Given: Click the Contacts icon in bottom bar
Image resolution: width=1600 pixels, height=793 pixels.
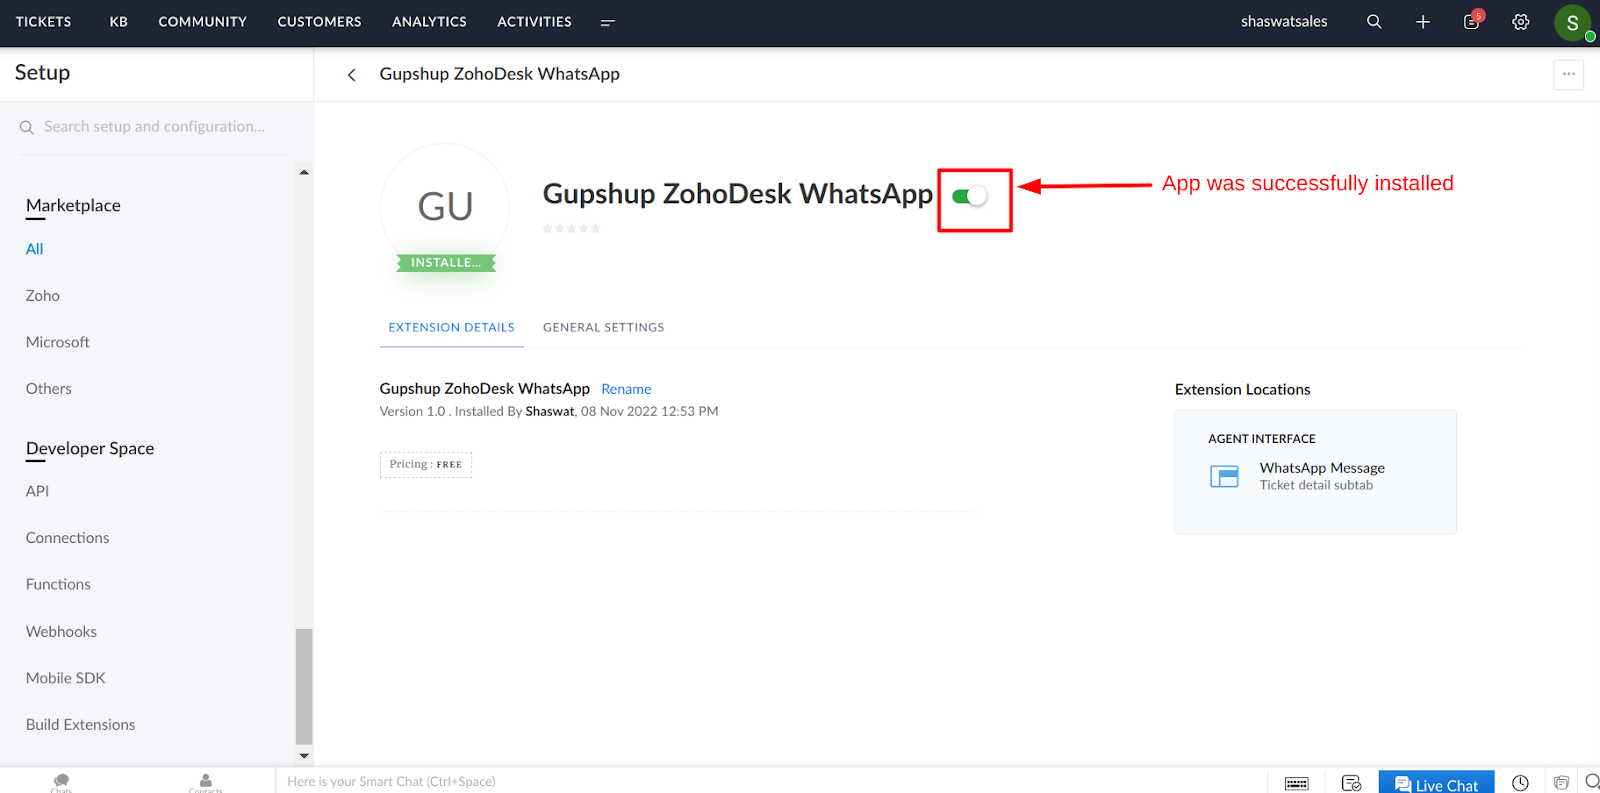Looking at the screenshot, I should click(x=206, y=781).
